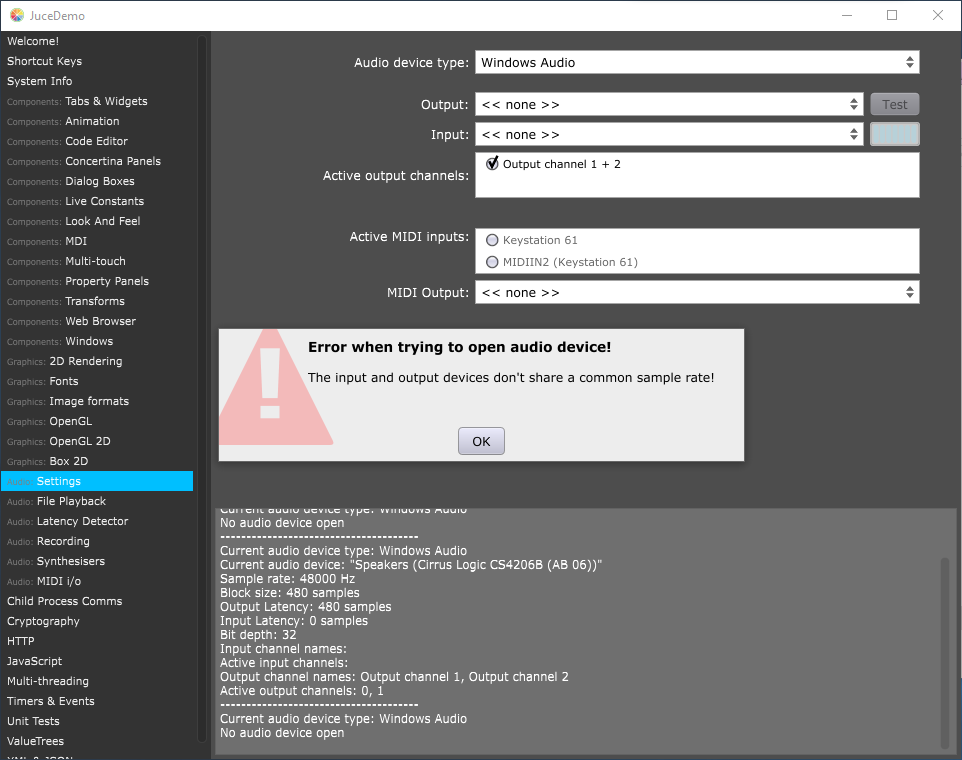Select Code Editor in the sidebar

(96, 141)
